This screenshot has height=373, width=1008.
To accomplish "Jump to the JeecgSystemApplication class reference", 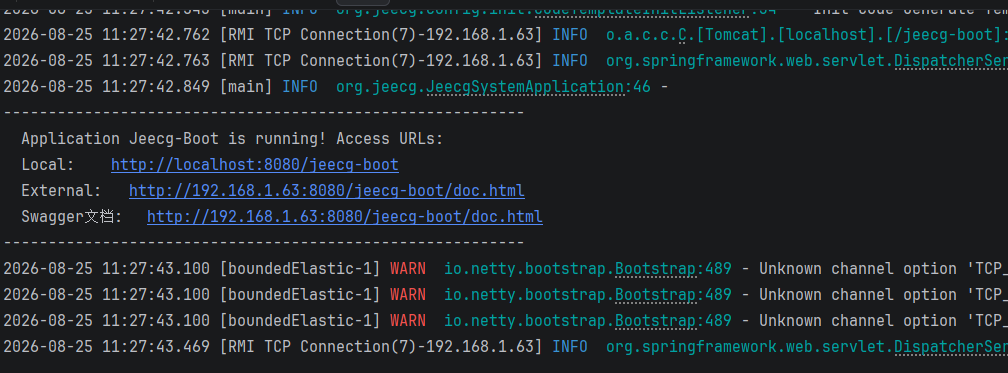I will point(525,87).
